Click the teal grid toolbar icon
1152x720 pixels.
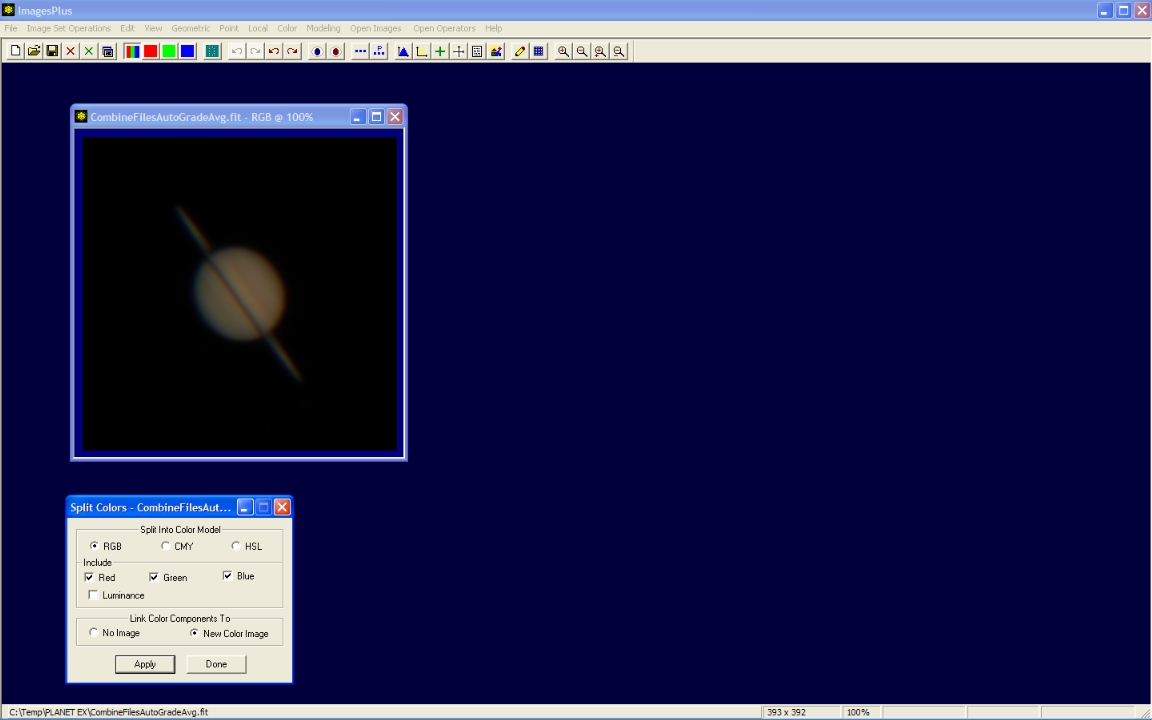coord(212,51)
